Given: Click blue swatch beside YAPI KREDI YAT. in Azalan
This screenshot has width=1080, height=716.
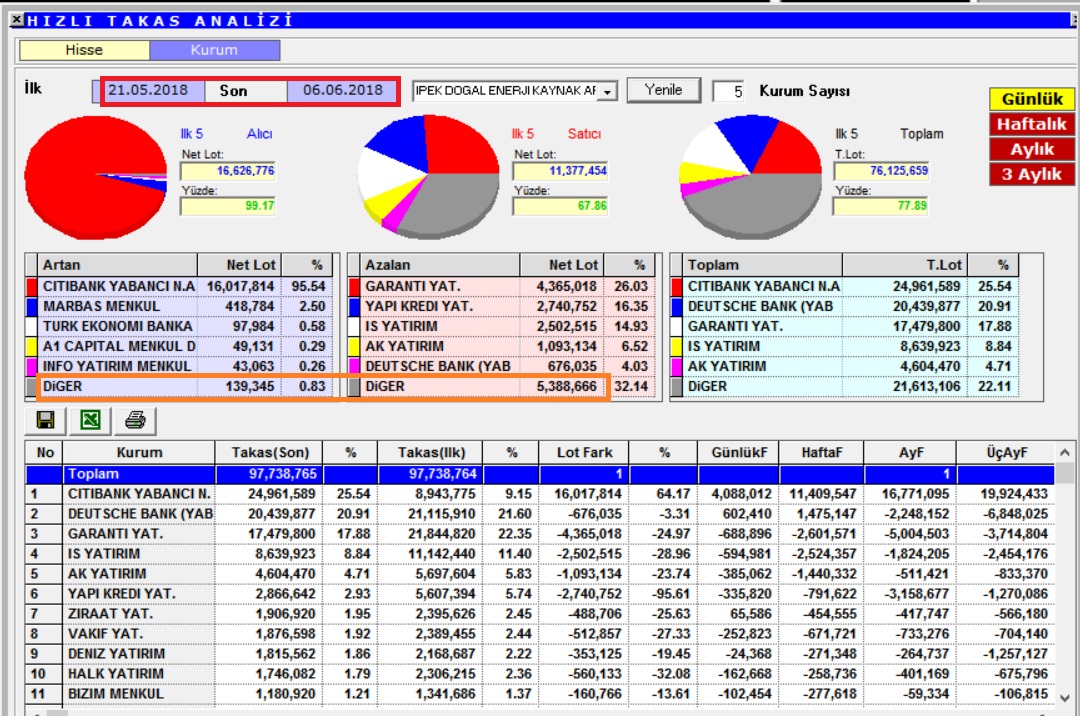Looking at the screenshot, I should 354,306.
